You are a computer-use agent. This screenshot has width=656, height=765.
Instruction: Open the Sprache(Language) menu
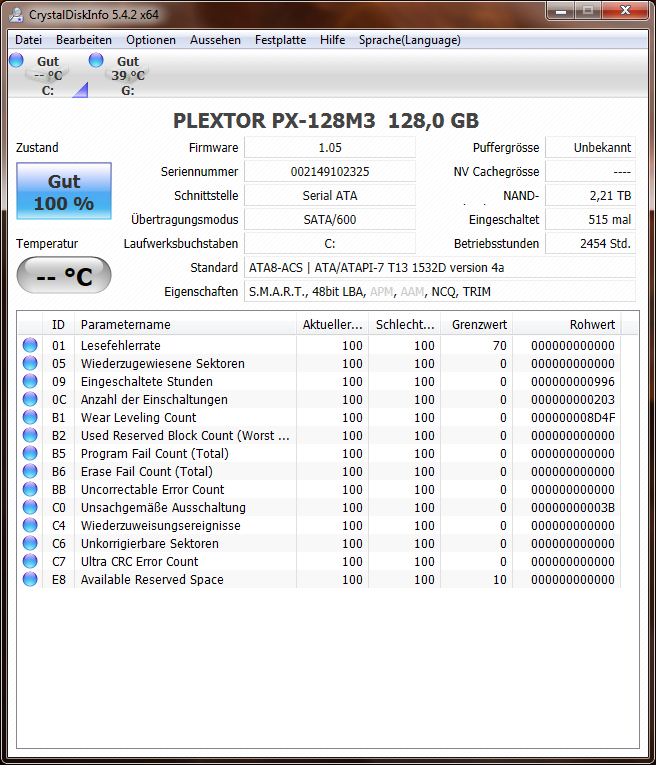click(x=410, y=40)
